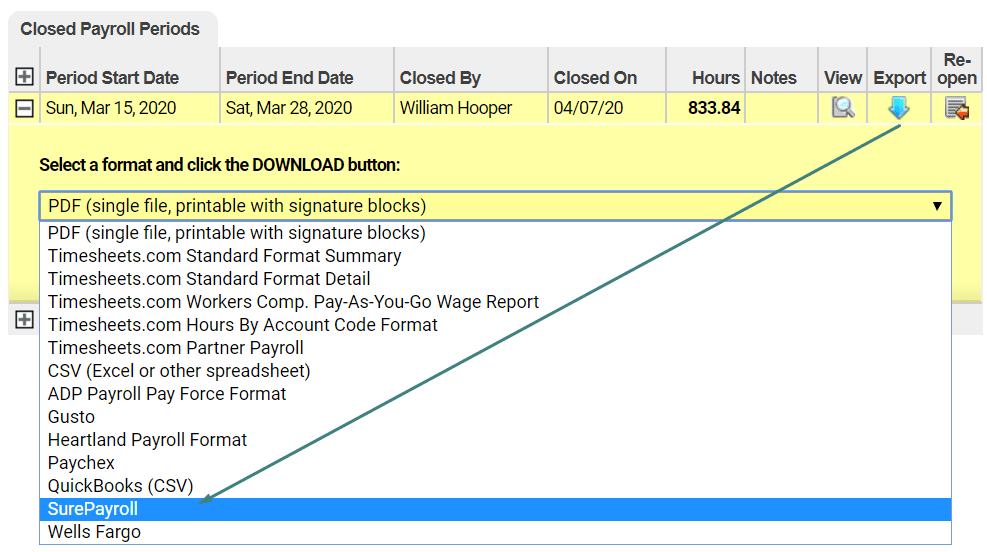Screen dimensions: 987x552
Task: Expand the second payroll period row below
Action: tap(25, 319)
